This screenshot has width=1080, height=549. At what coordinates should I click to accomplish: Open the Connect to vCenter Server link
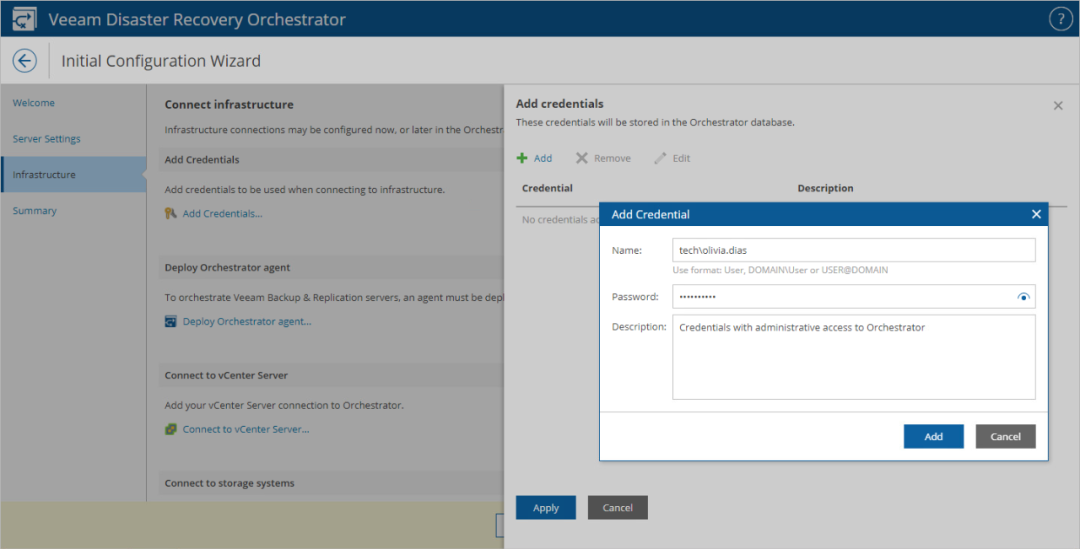coord(246,429)
